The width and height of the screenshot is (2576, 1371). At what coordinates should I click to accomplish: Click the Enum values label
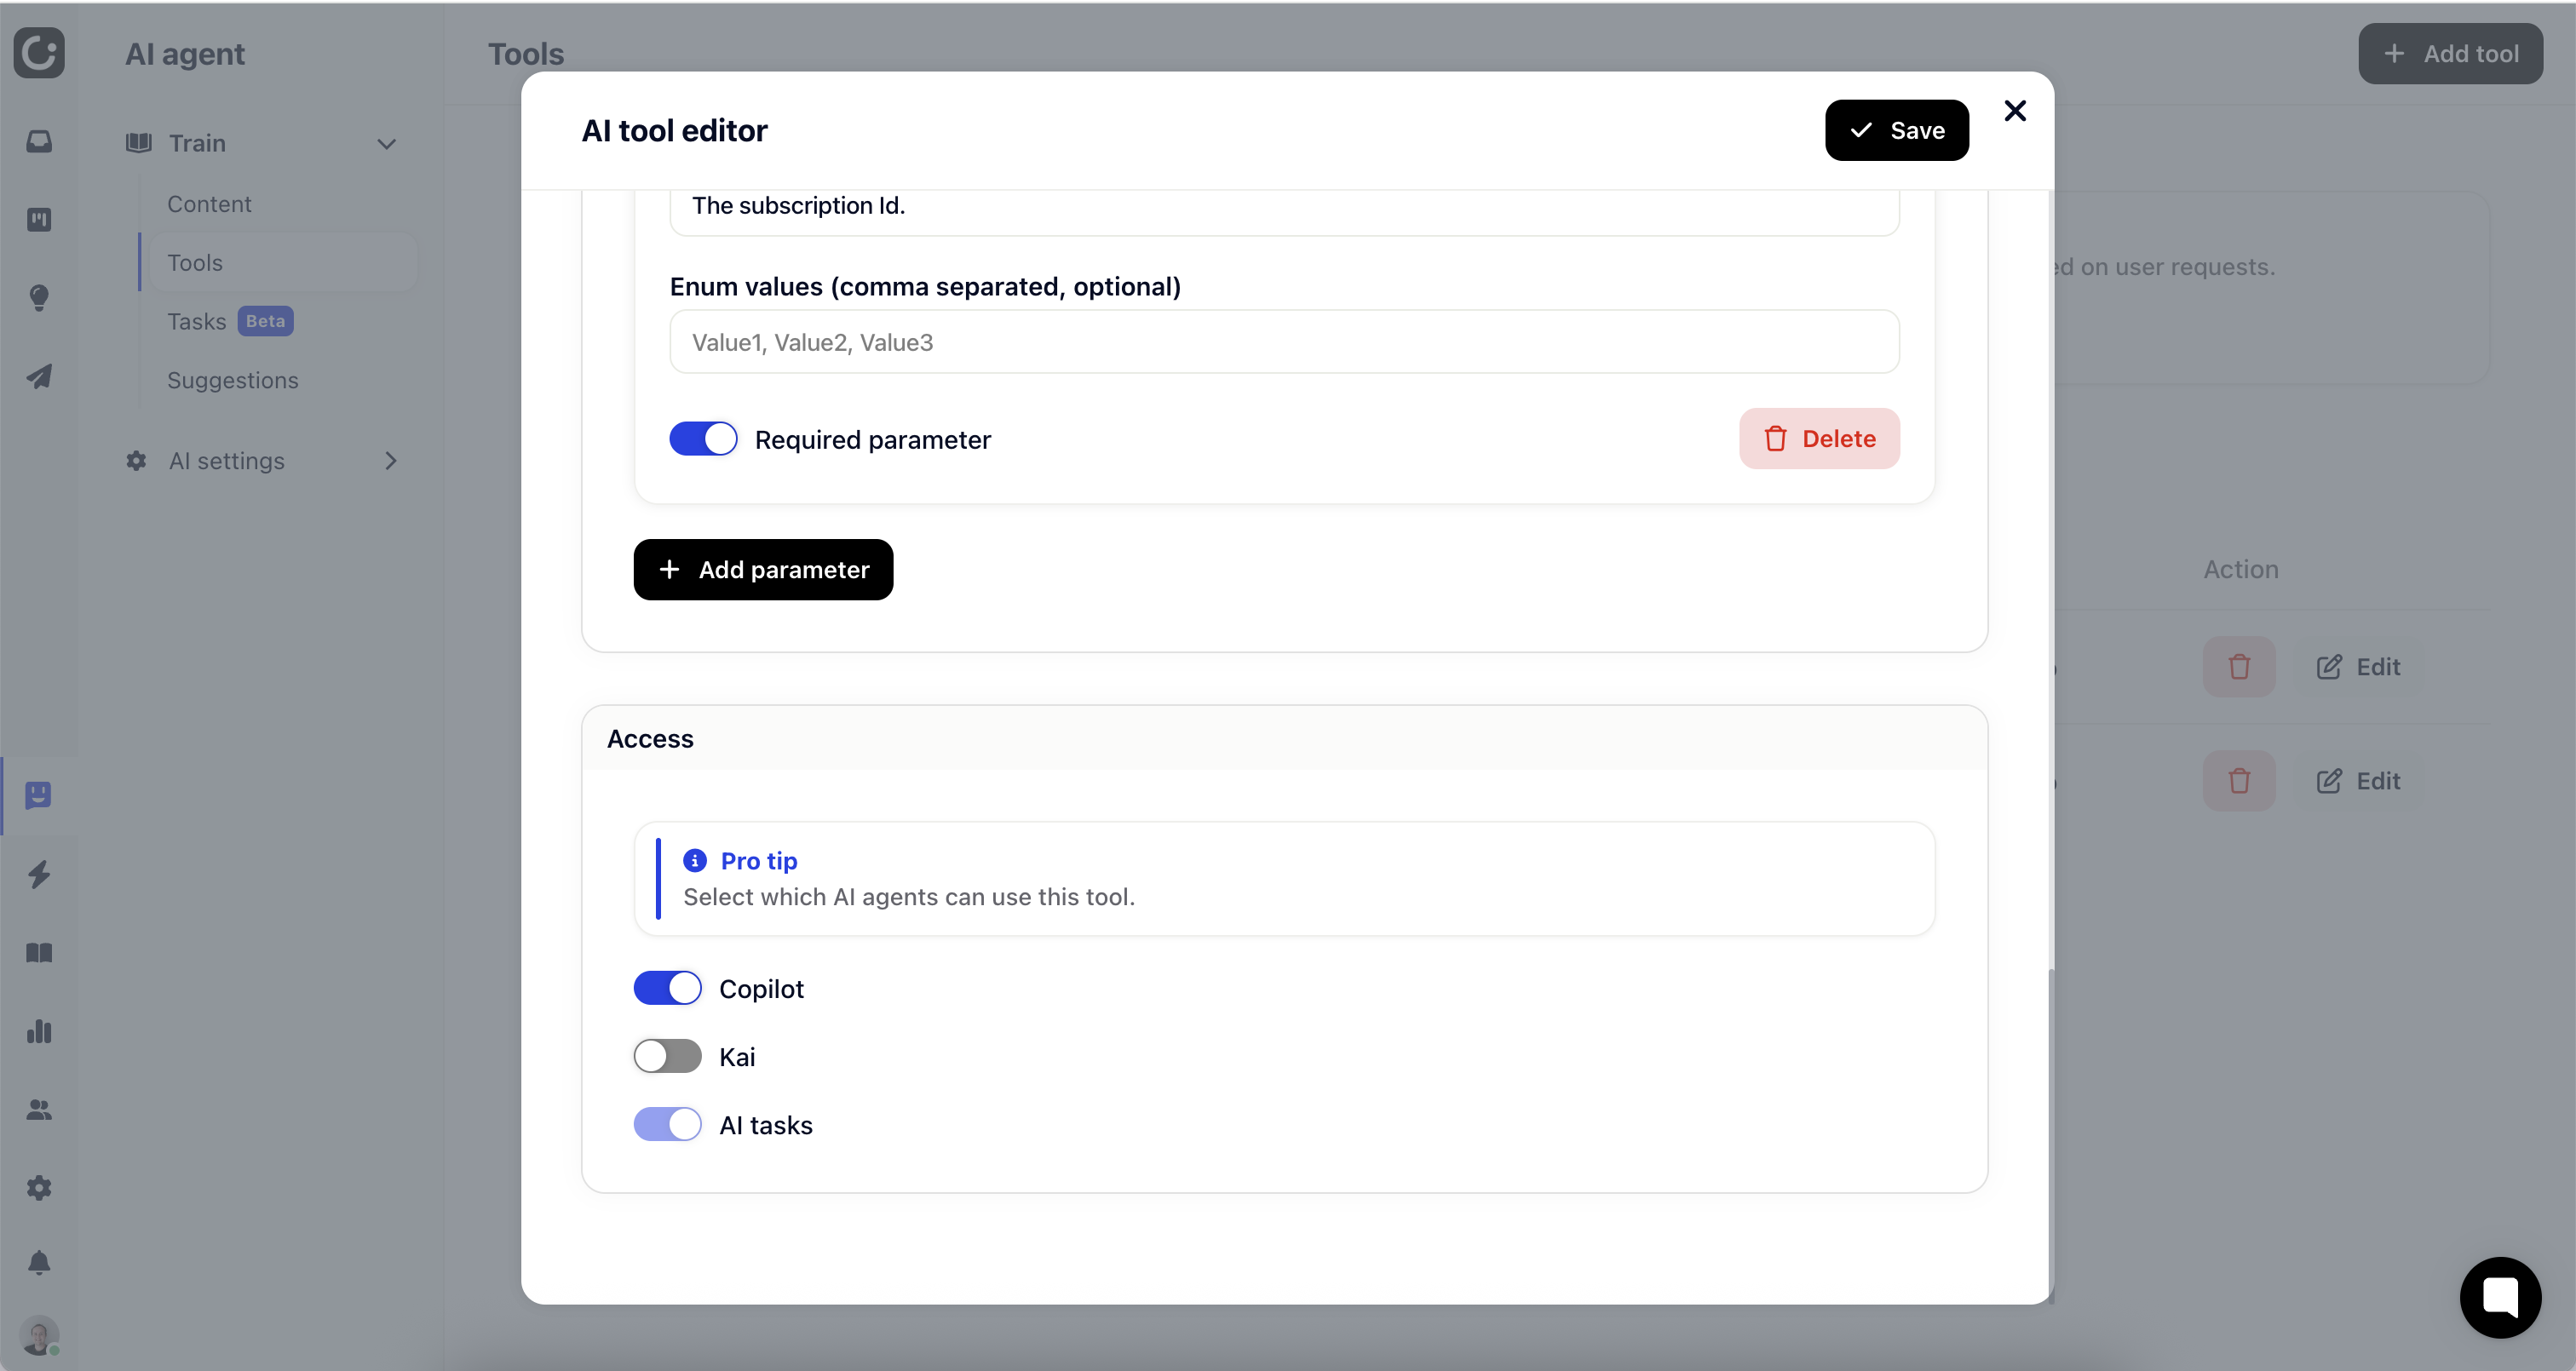(925, 287)
